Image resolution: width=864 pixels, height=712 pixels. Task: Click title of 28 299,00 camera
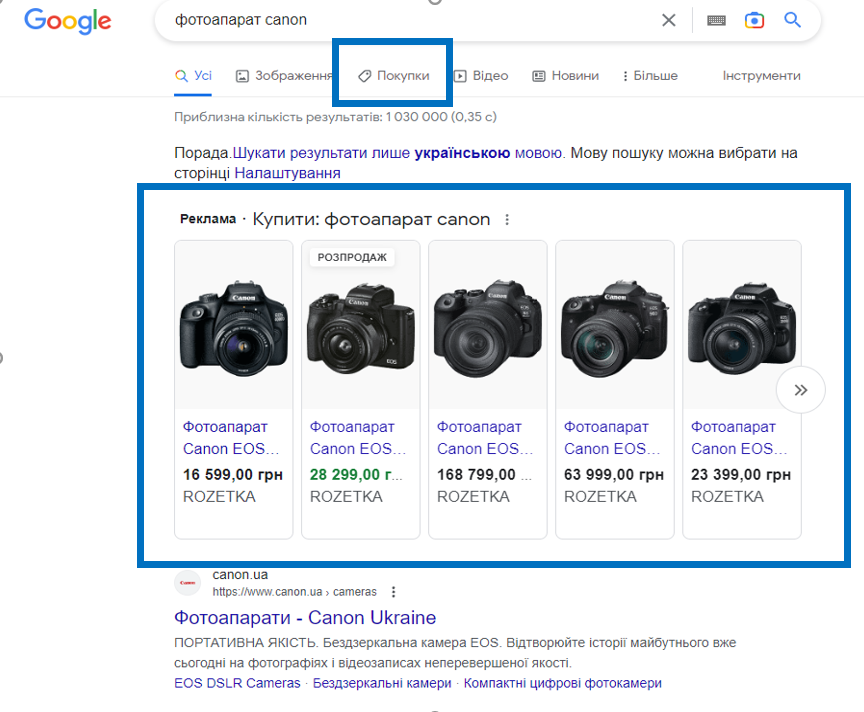pos(358,438)
